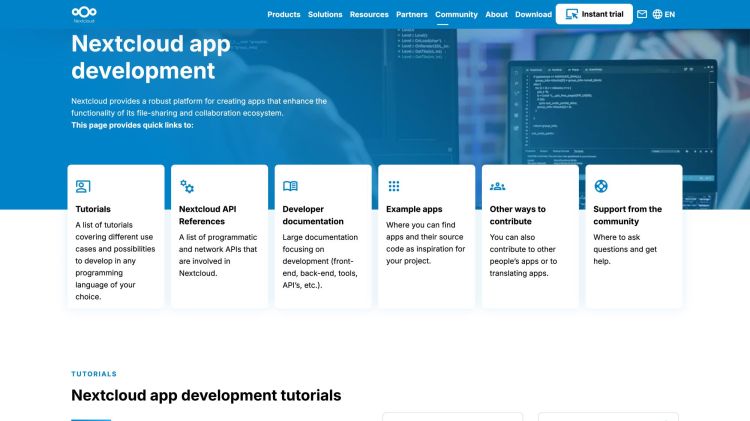This screenshot has width=750, height=421.
Task: Click the people icon for contributing
Action: [x=497, y=186]
